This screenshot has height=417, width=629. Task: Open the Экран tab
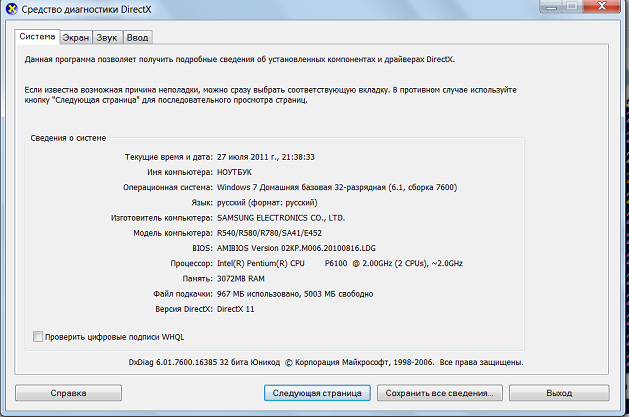(76, 37)
